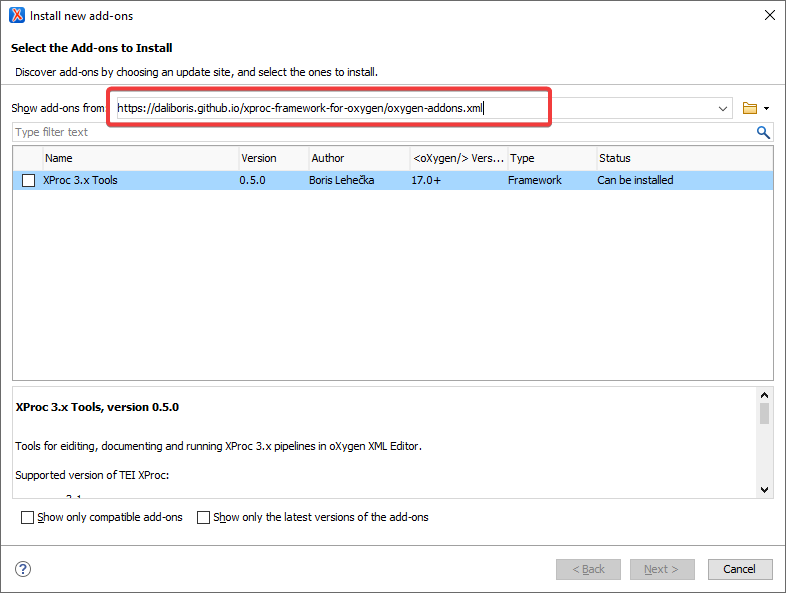Click the oXygen app icon in title bar
The image size is (786, 593).
(x=17, y=16)
